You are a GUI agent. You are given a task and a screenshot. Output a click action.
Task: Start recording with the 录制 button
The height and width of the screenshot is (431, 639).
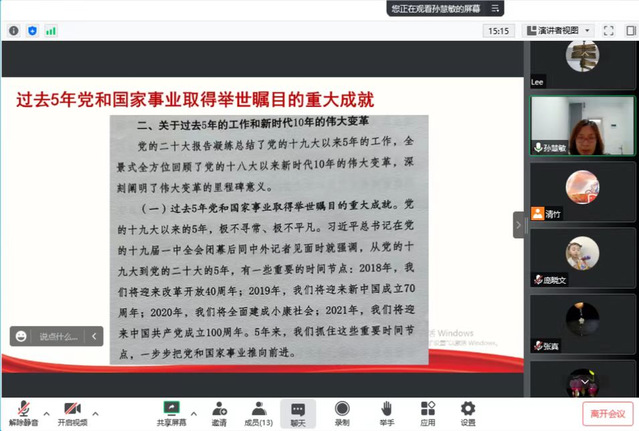tap(342, 412)
